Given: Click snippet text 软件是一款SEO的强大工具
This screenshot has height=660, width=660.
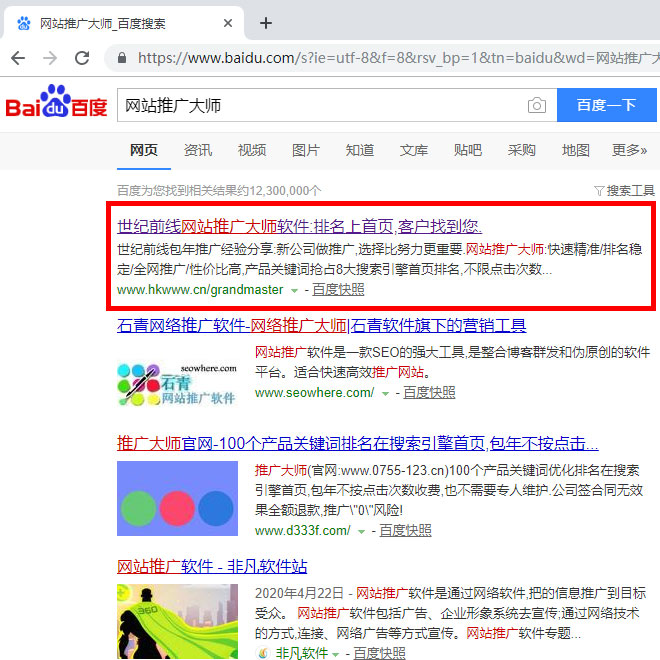Looking at the screenshot, I should click(385, 352).
